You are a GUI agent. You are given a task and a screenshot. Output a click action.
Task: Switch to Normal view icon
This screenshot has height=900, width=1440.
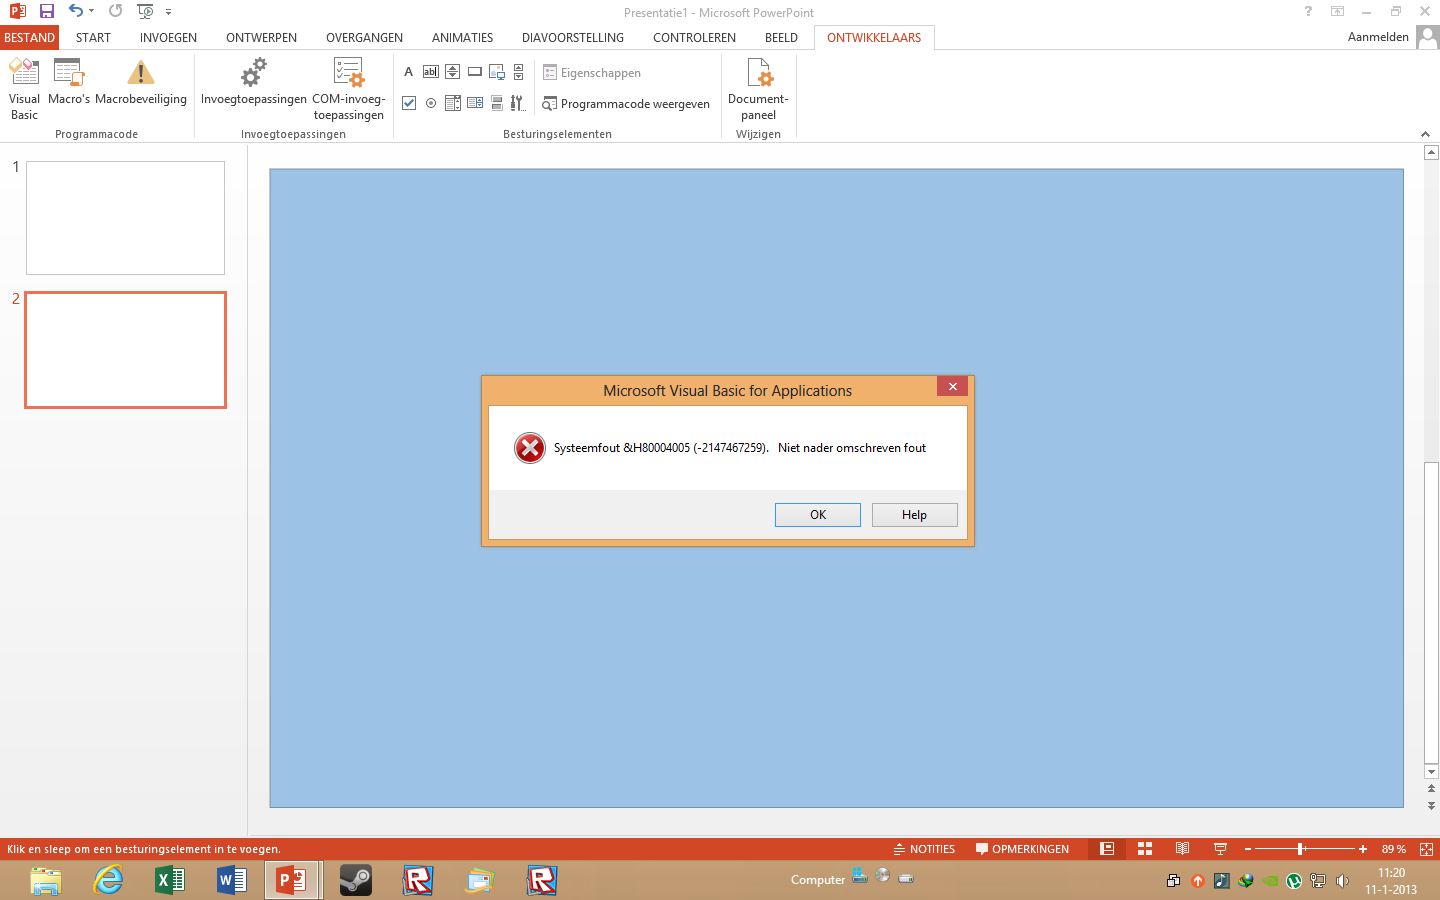pos(1107,849)
